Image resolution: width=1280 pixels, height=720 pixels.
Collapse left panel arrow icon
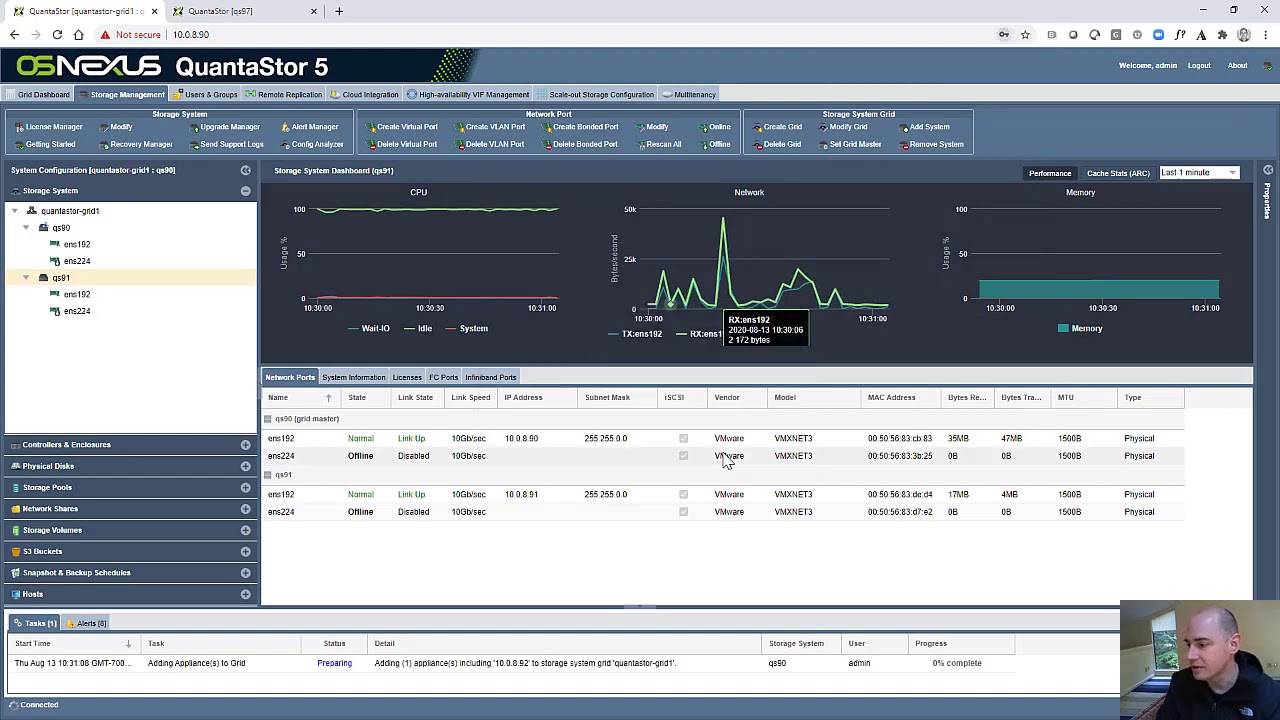[x=245, y=170]
